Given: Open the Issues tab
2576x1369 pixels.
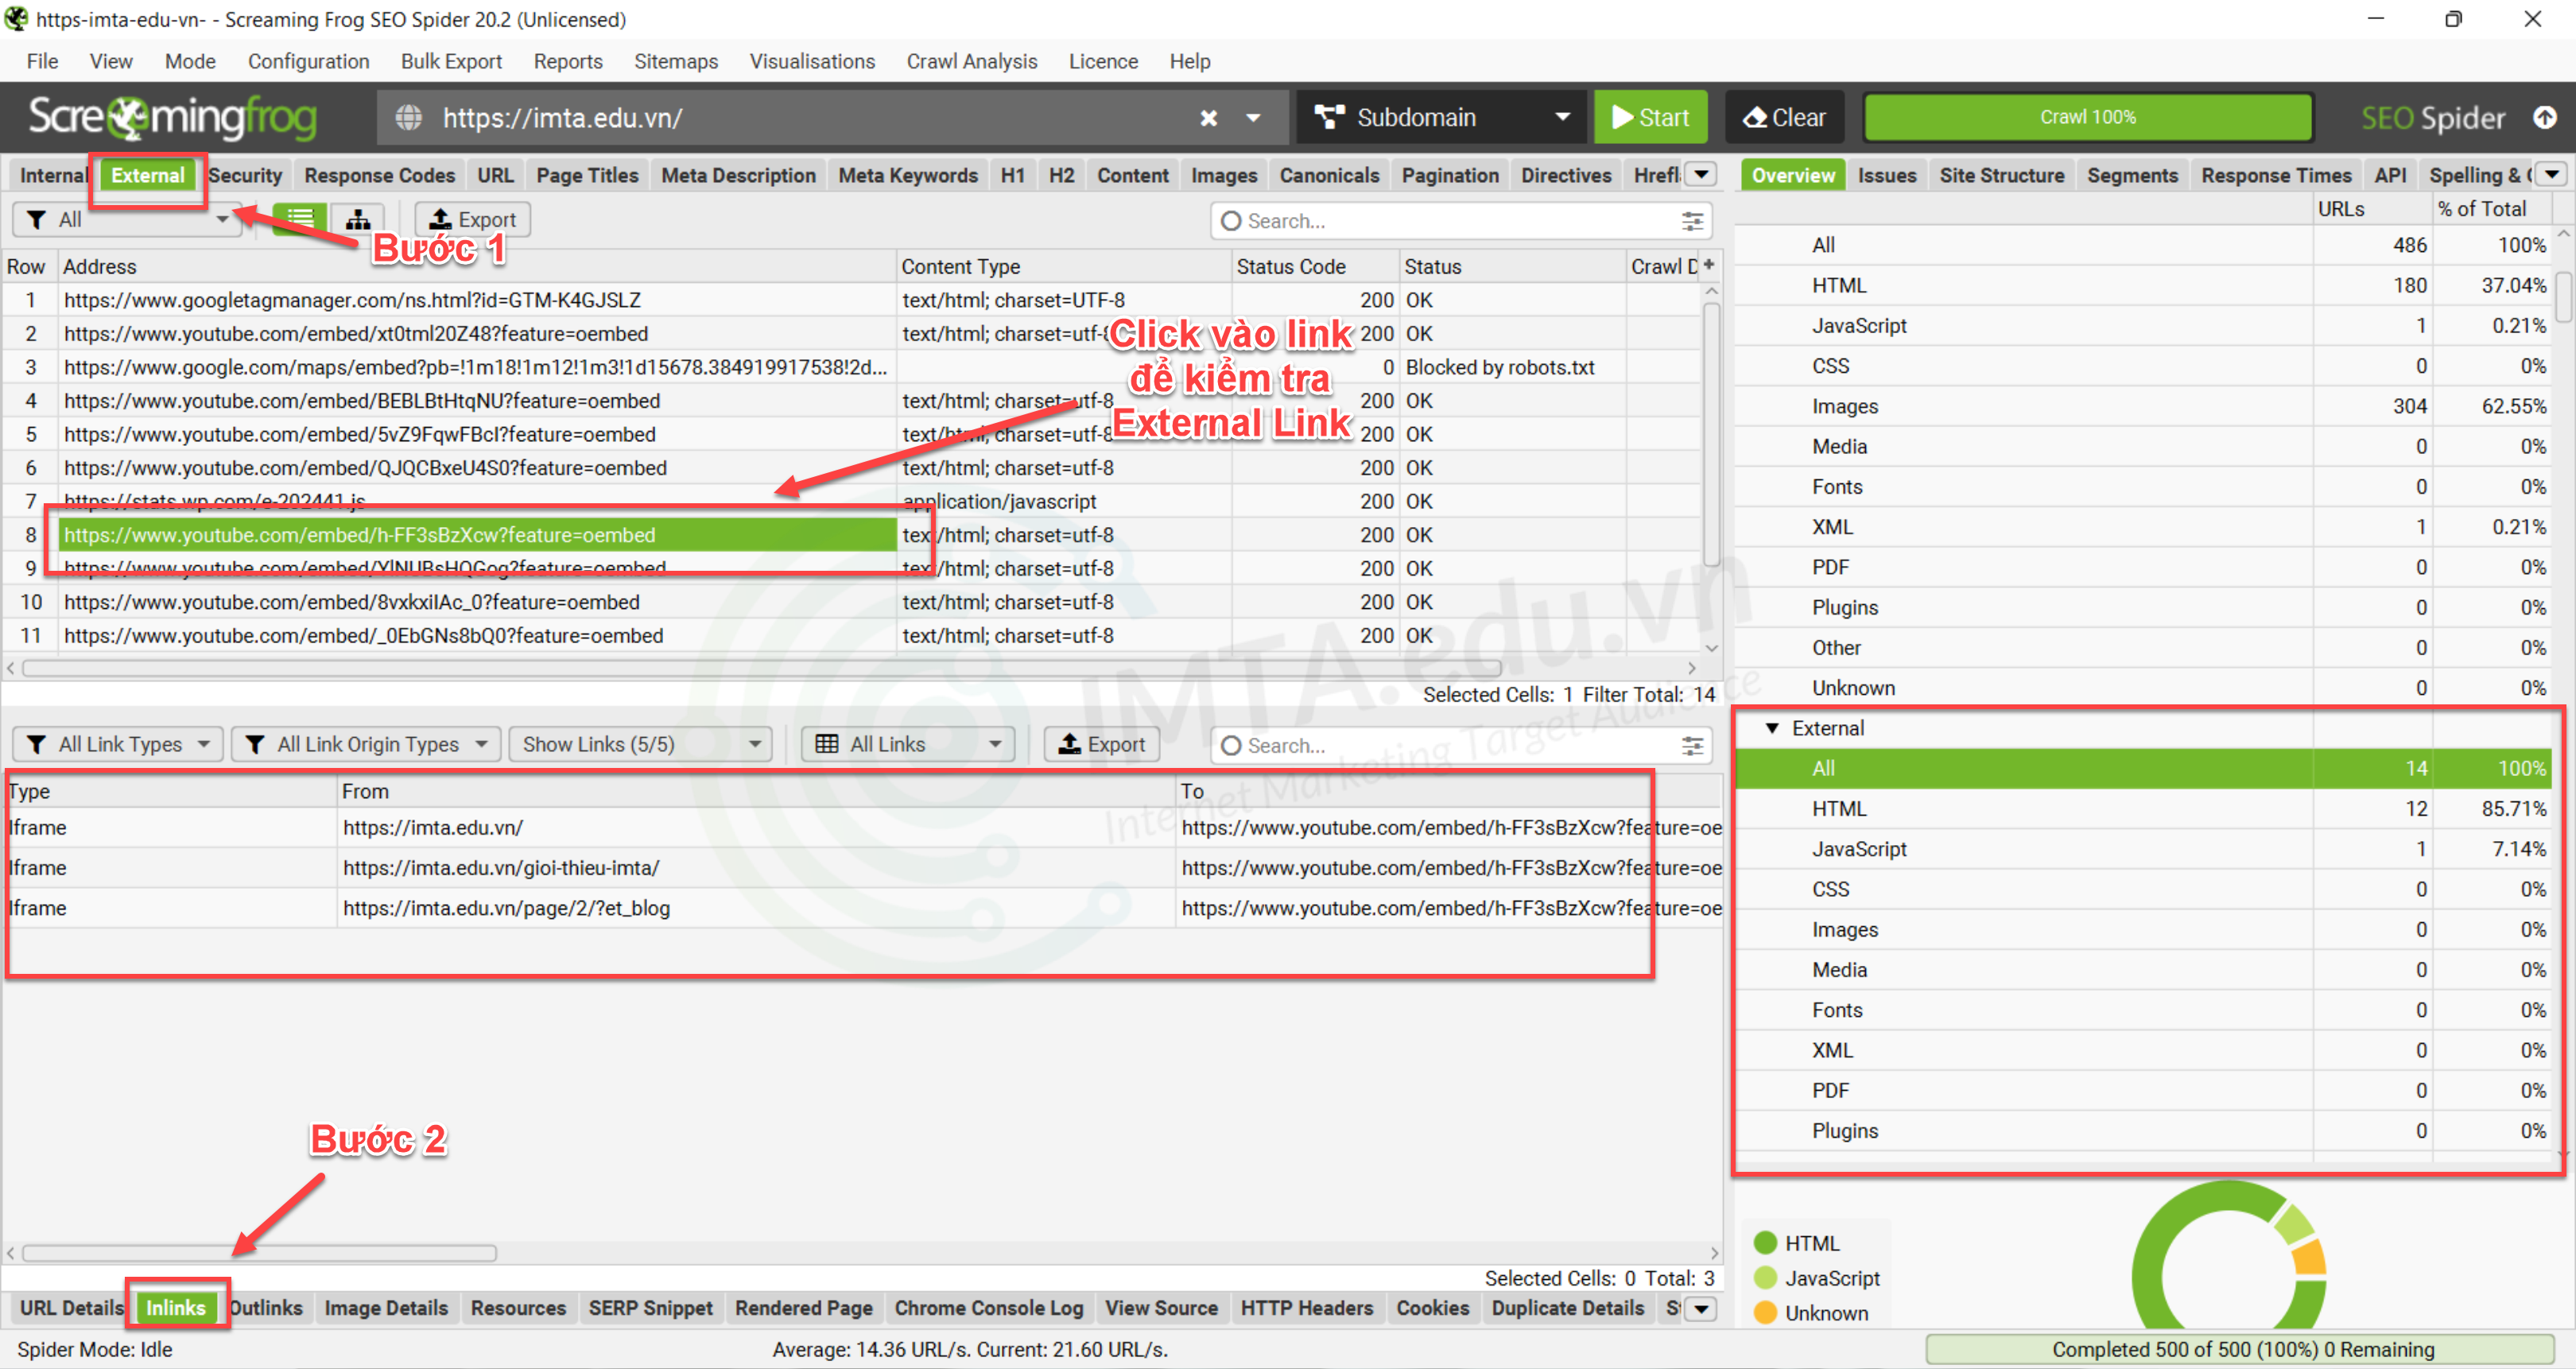Looking at the screenshot, I should coord(1886,175).
